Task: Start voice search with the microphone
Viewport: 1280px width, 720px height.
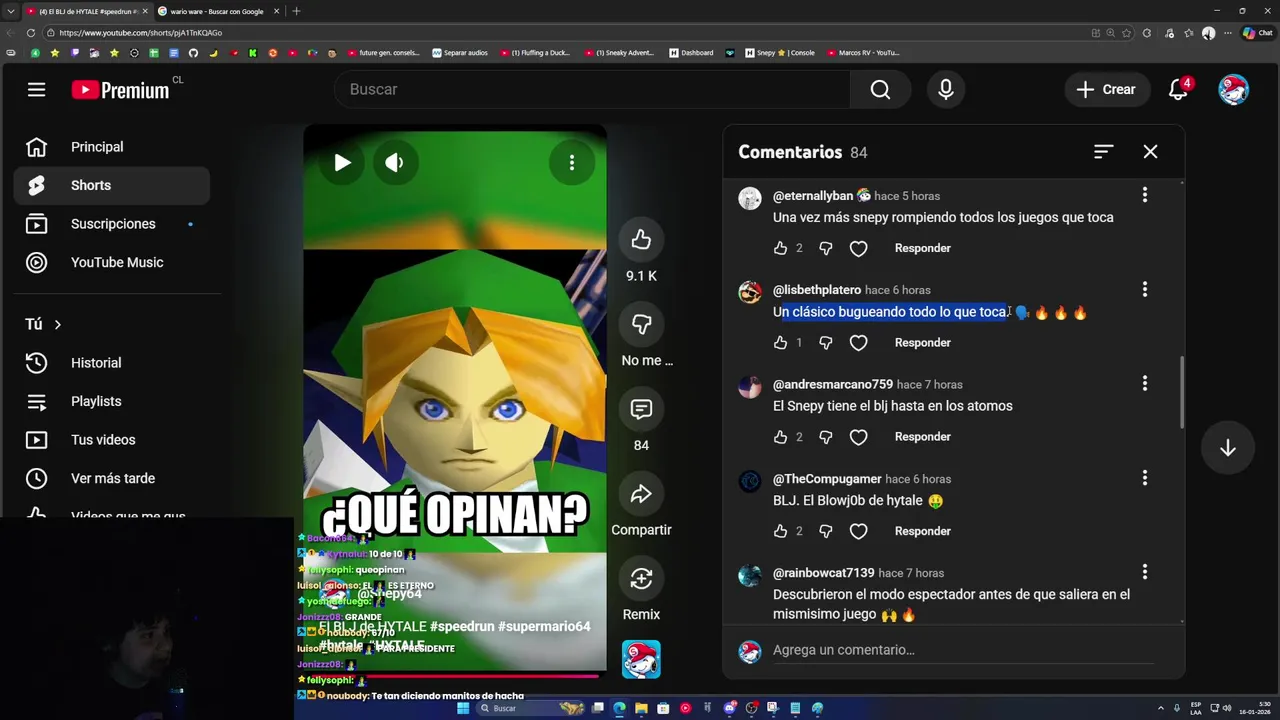Action: coord(946,90)
